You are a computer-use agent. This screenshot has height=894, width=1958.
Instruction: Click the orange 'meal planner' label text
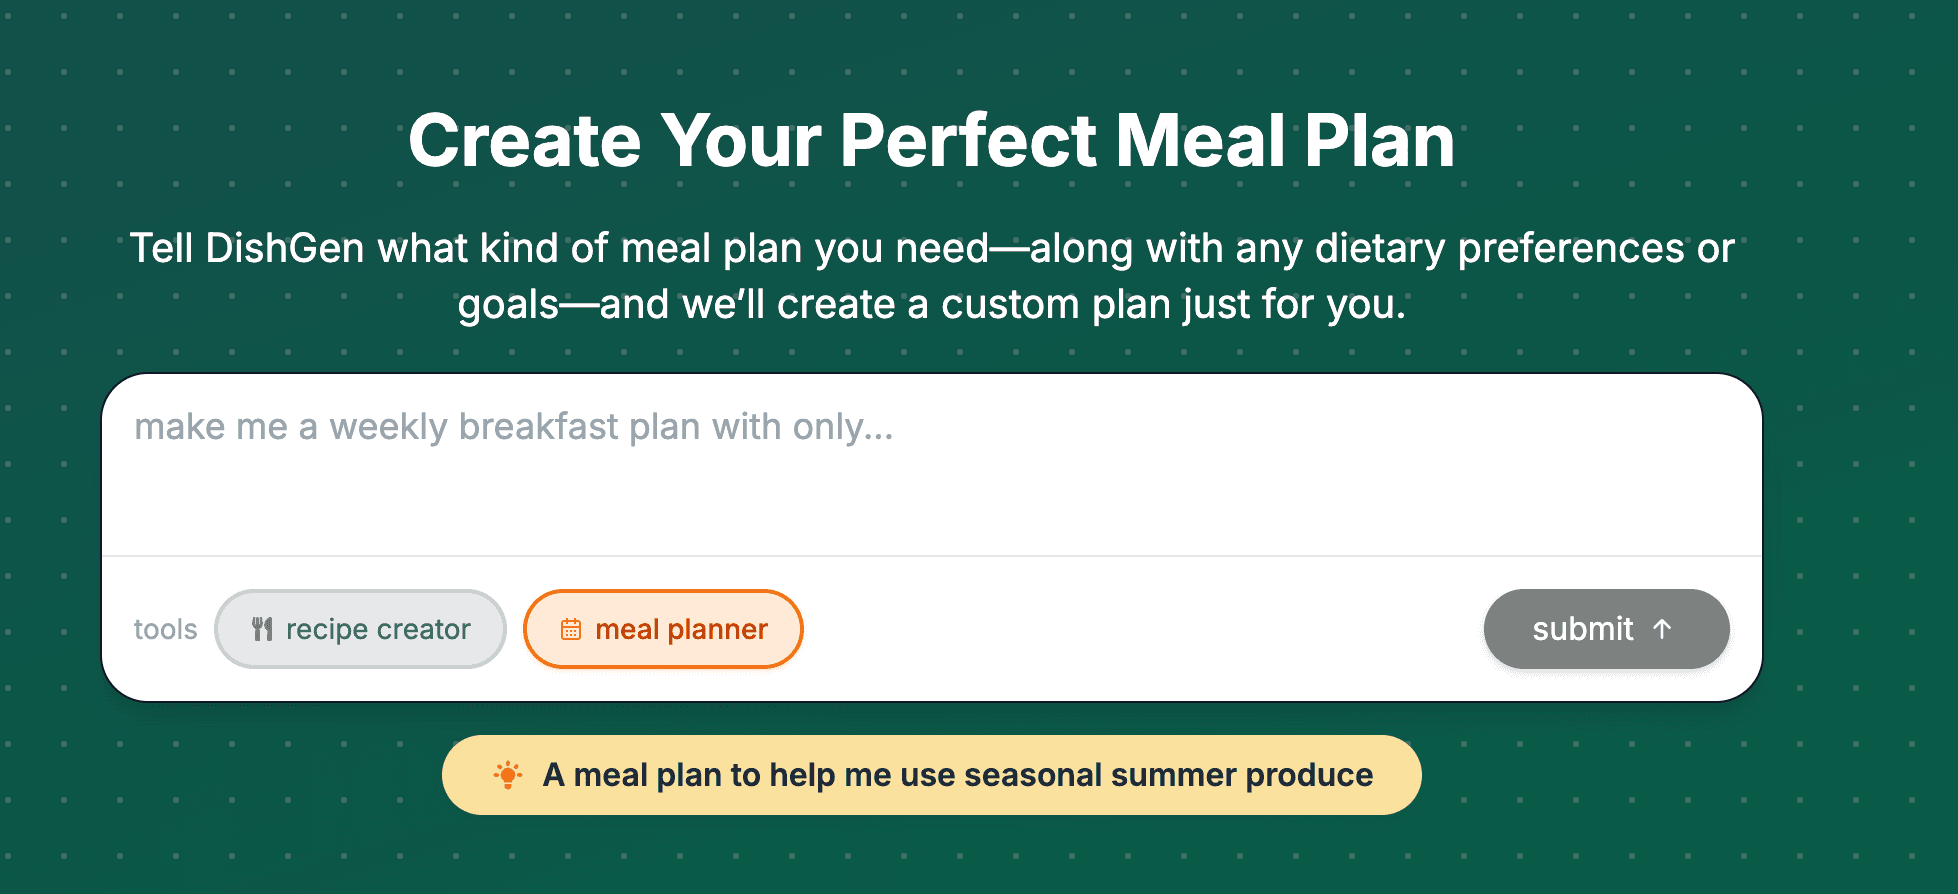(681, 629)
